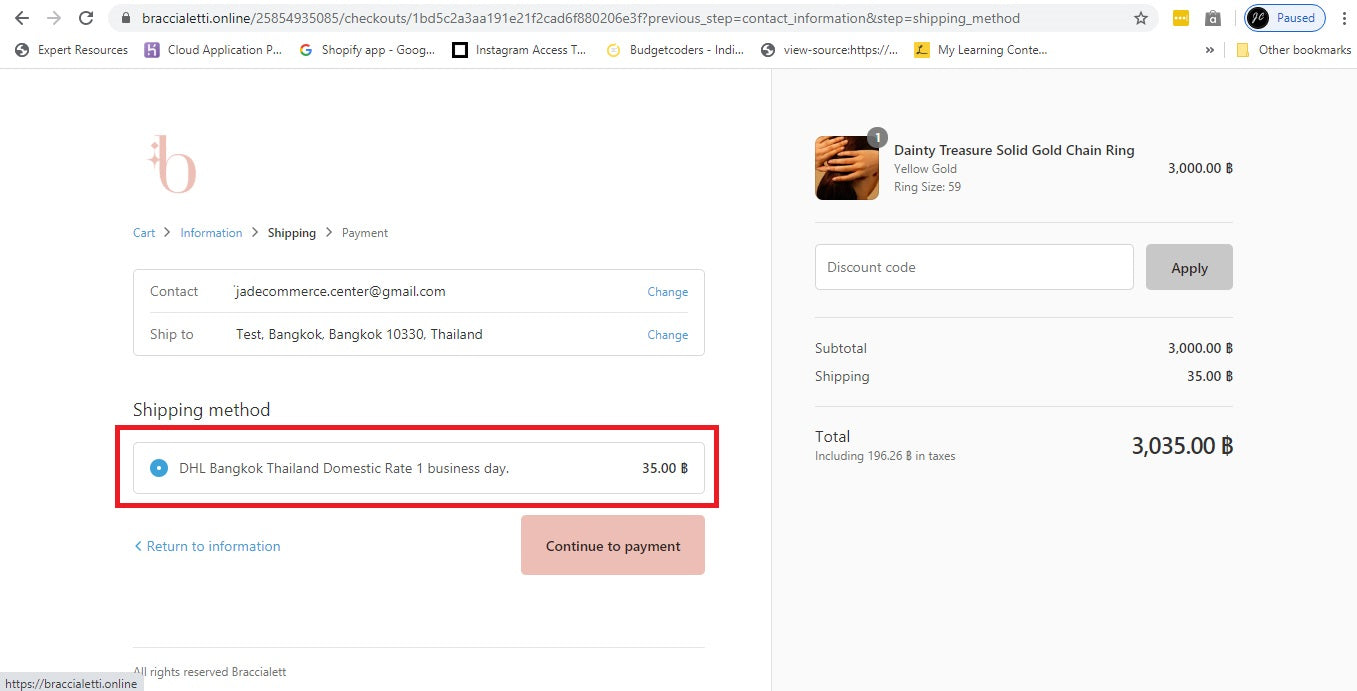Click the browser back arrow
Image resolution: width=1357 pixels, height=691 pixels.
click(x=21, y=18)
